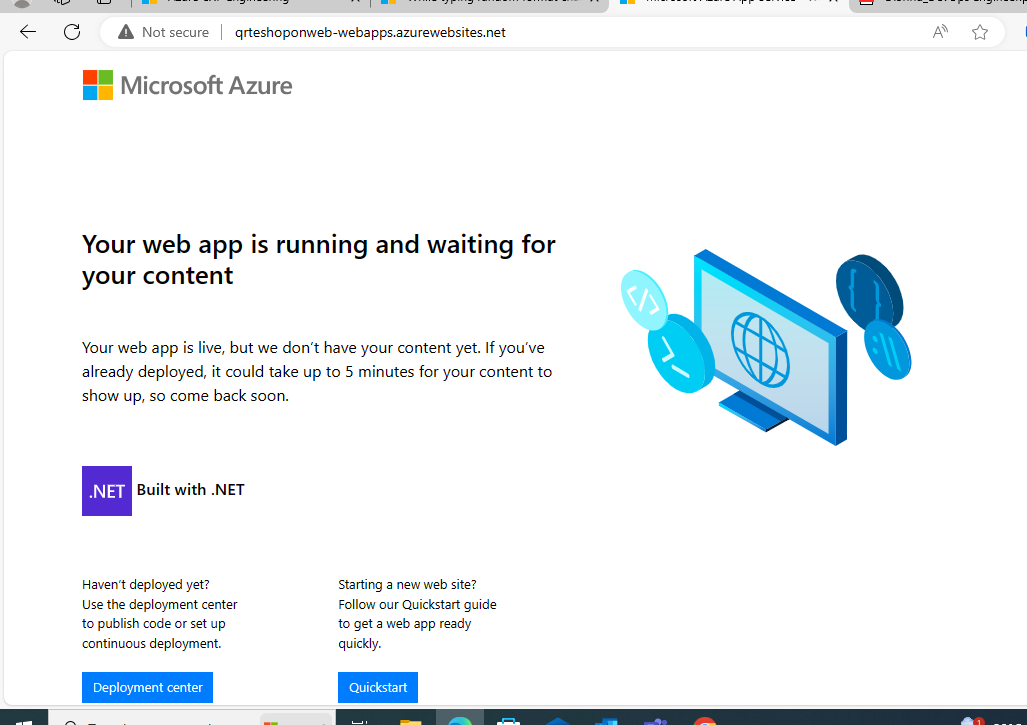Open the Deployment center
1027x725 pixels.
click(x=147, y=687)
